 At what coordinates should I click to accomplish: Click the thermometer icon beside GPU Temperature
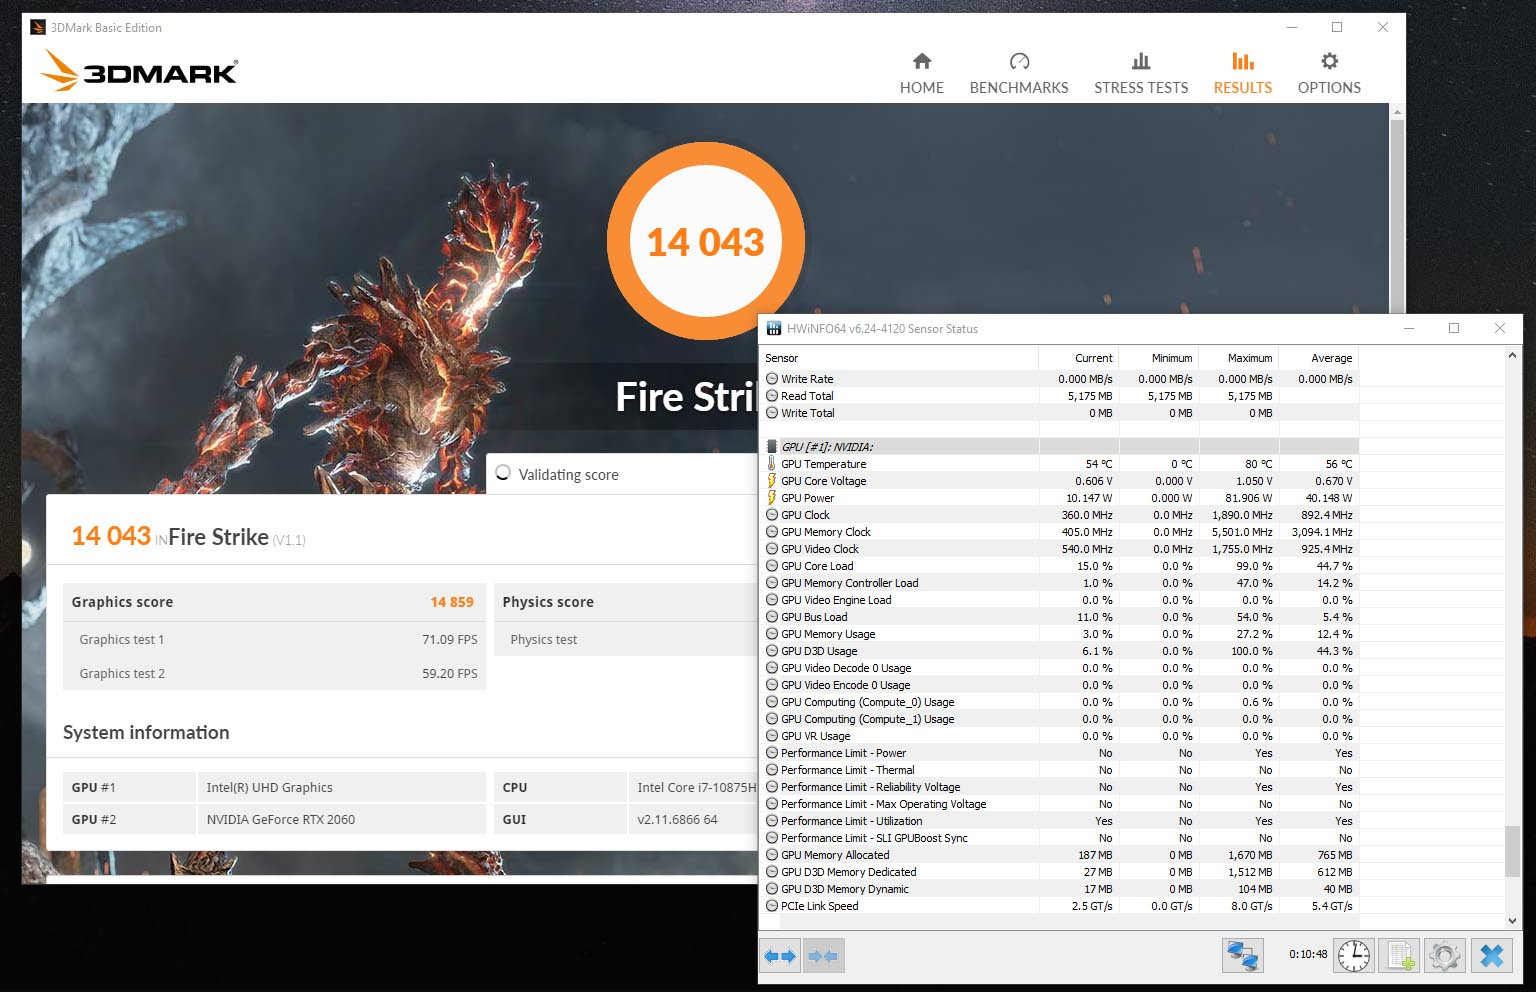pos(772,464)
